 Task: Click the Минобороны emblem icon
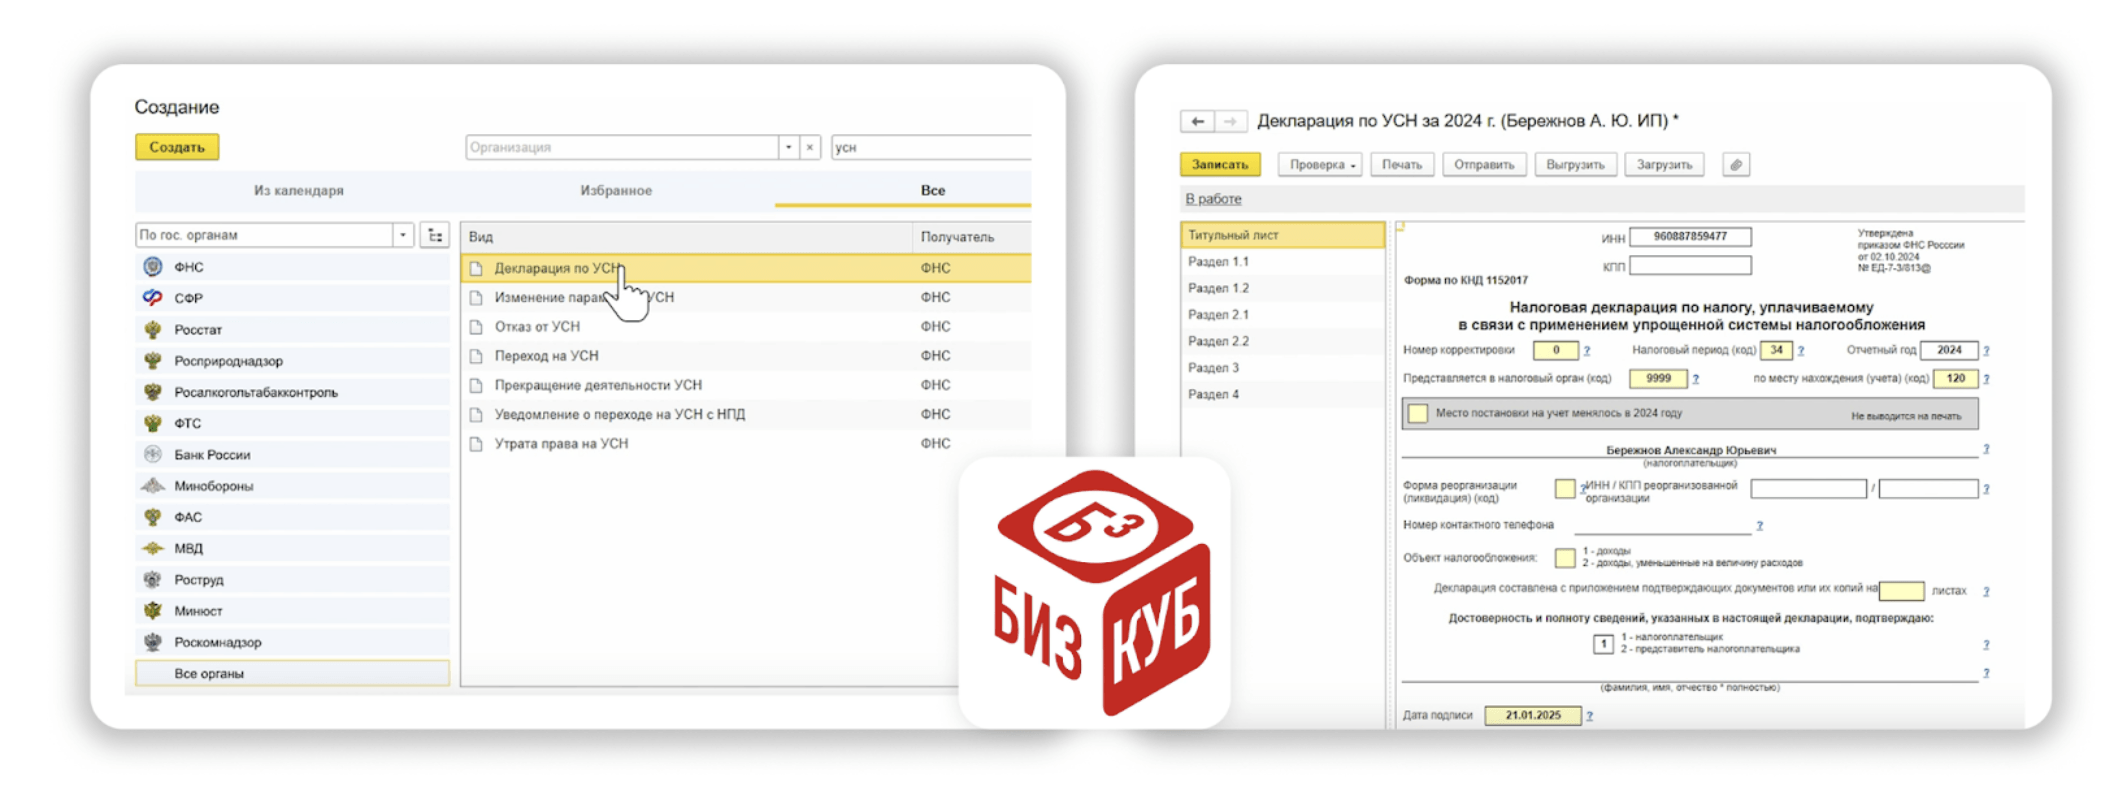click(153, 486)
